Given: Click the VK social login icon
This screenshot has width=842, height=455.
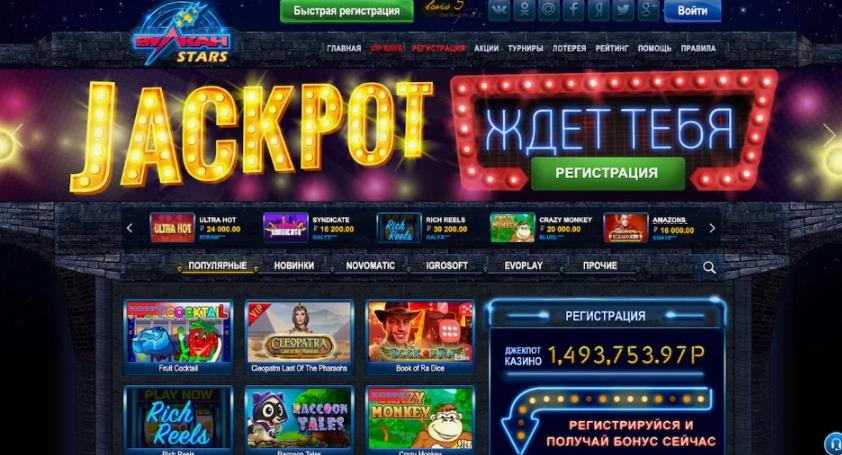Looking at the screenshot, I should [x=499, y=10].
